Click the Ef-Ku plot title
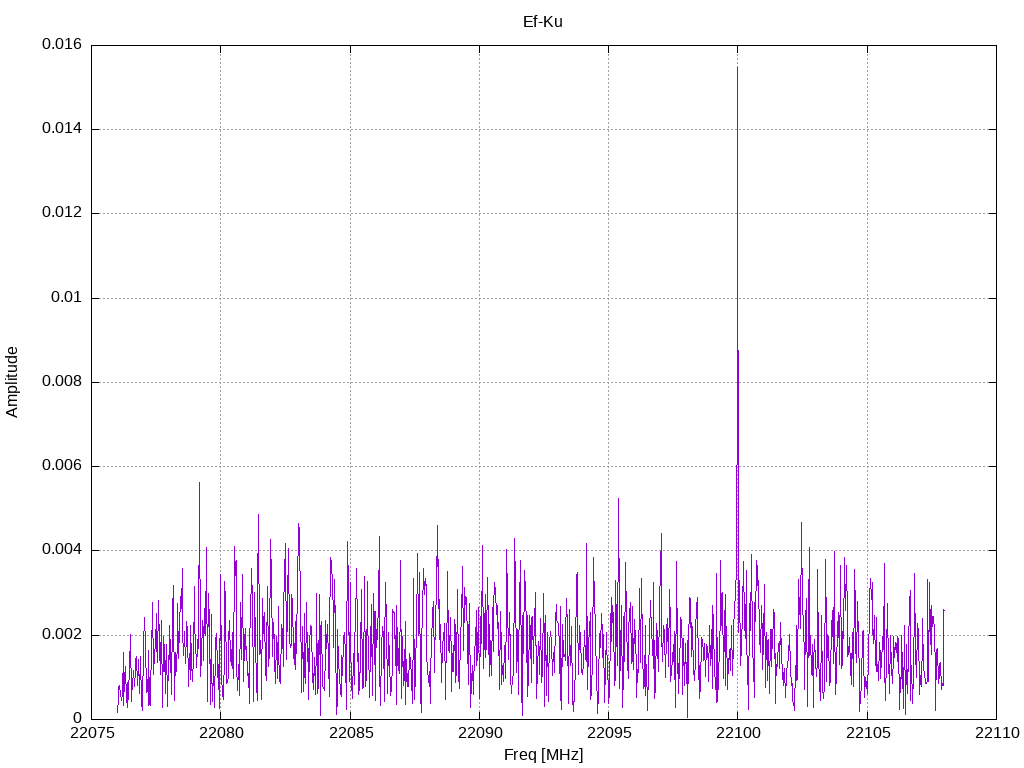The width and height of the screenshot is (1024, 768). (x=542, y=21)
